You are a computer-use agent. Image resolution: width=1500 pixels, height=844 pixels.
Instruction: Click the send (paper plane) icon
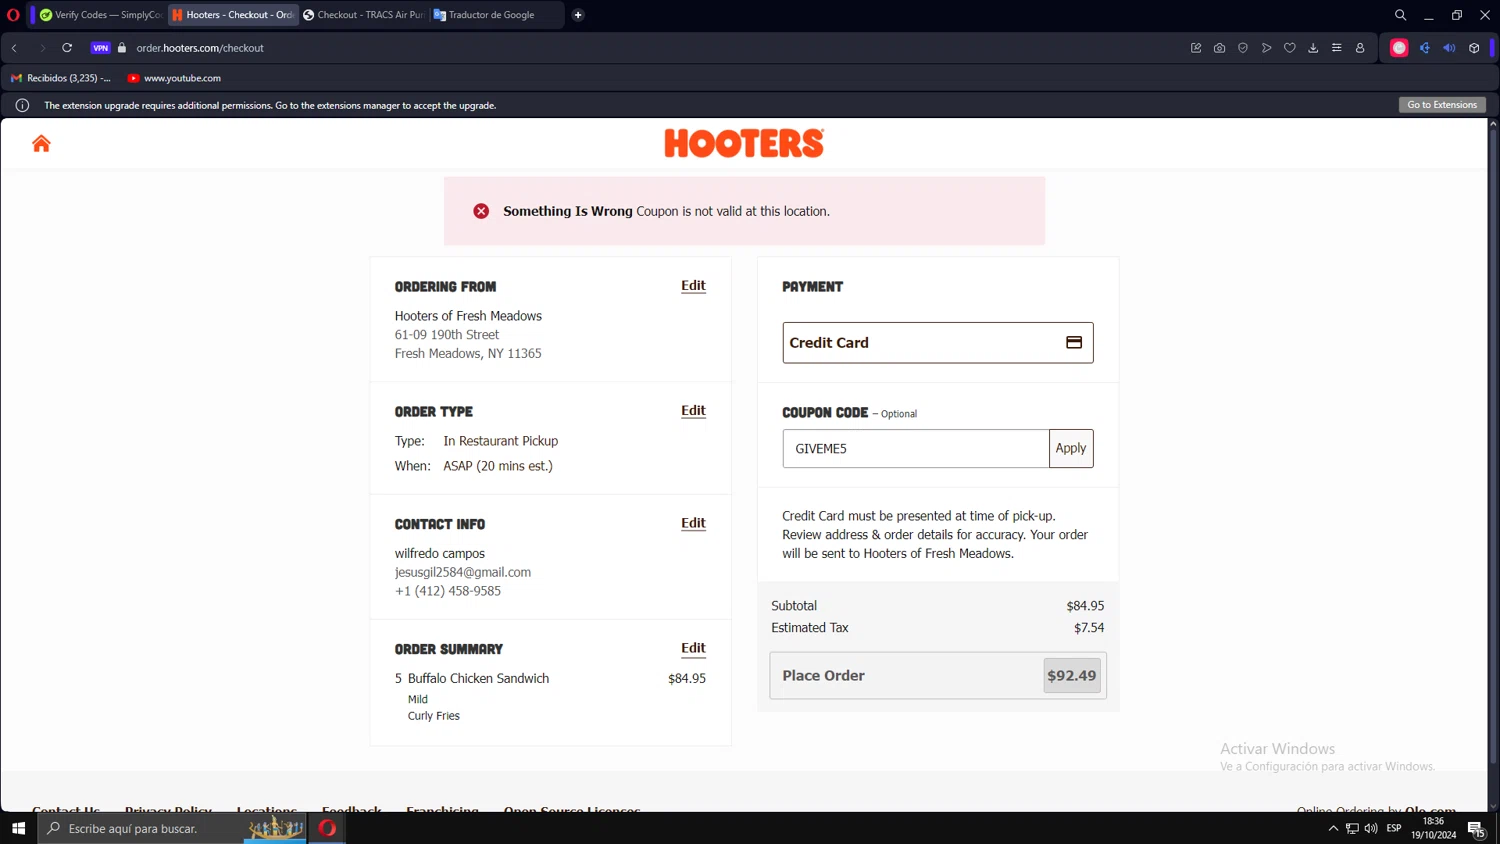point(1267,48)
